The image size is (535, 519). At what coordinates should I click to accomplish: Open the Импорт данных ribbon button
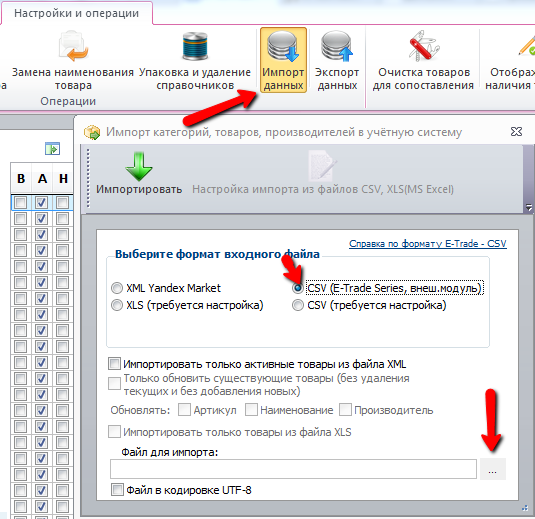283,60
